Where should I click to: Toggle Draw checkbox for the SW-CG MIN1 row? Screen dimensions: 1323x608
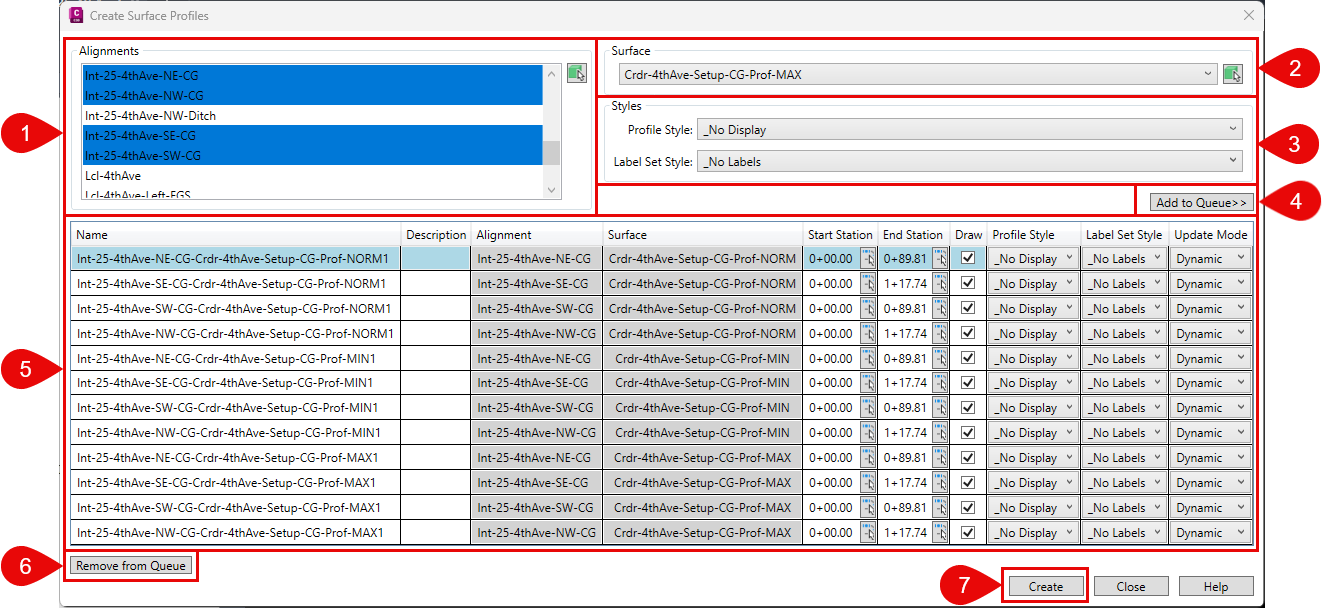click(x=967, y=408)
